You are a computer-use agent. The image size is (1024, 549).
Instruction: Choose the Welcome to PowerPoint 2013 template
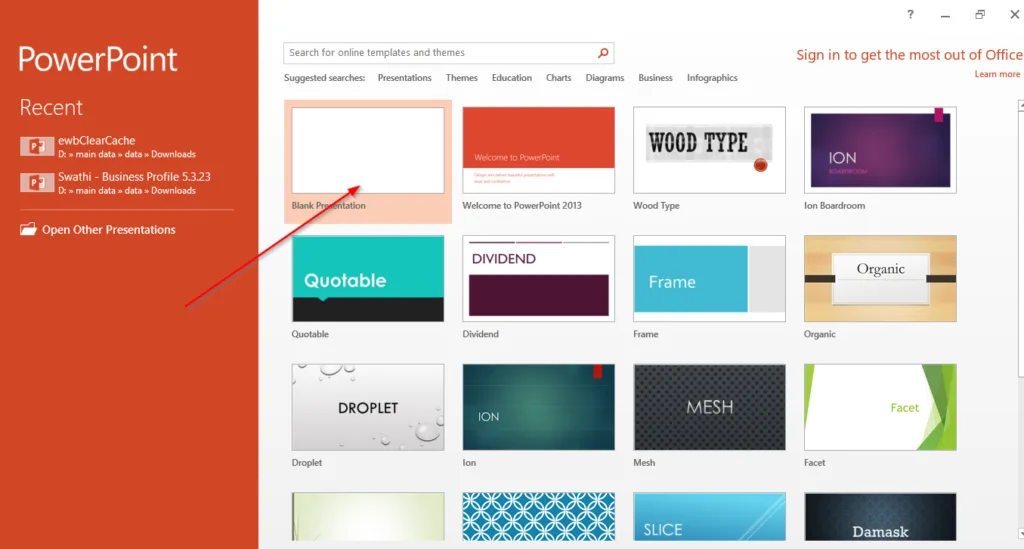pyautogui.click(x=538, y=150)
